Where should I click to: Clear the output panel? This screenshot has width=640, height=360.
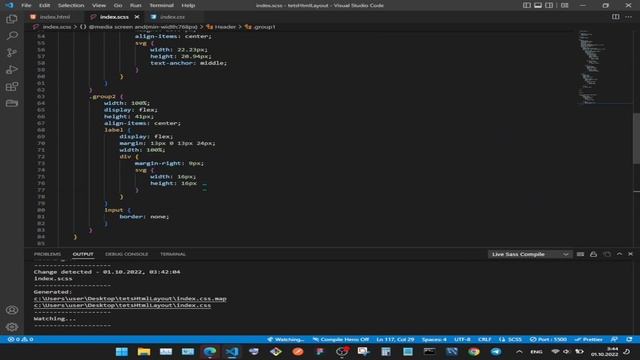coord(580,254)
